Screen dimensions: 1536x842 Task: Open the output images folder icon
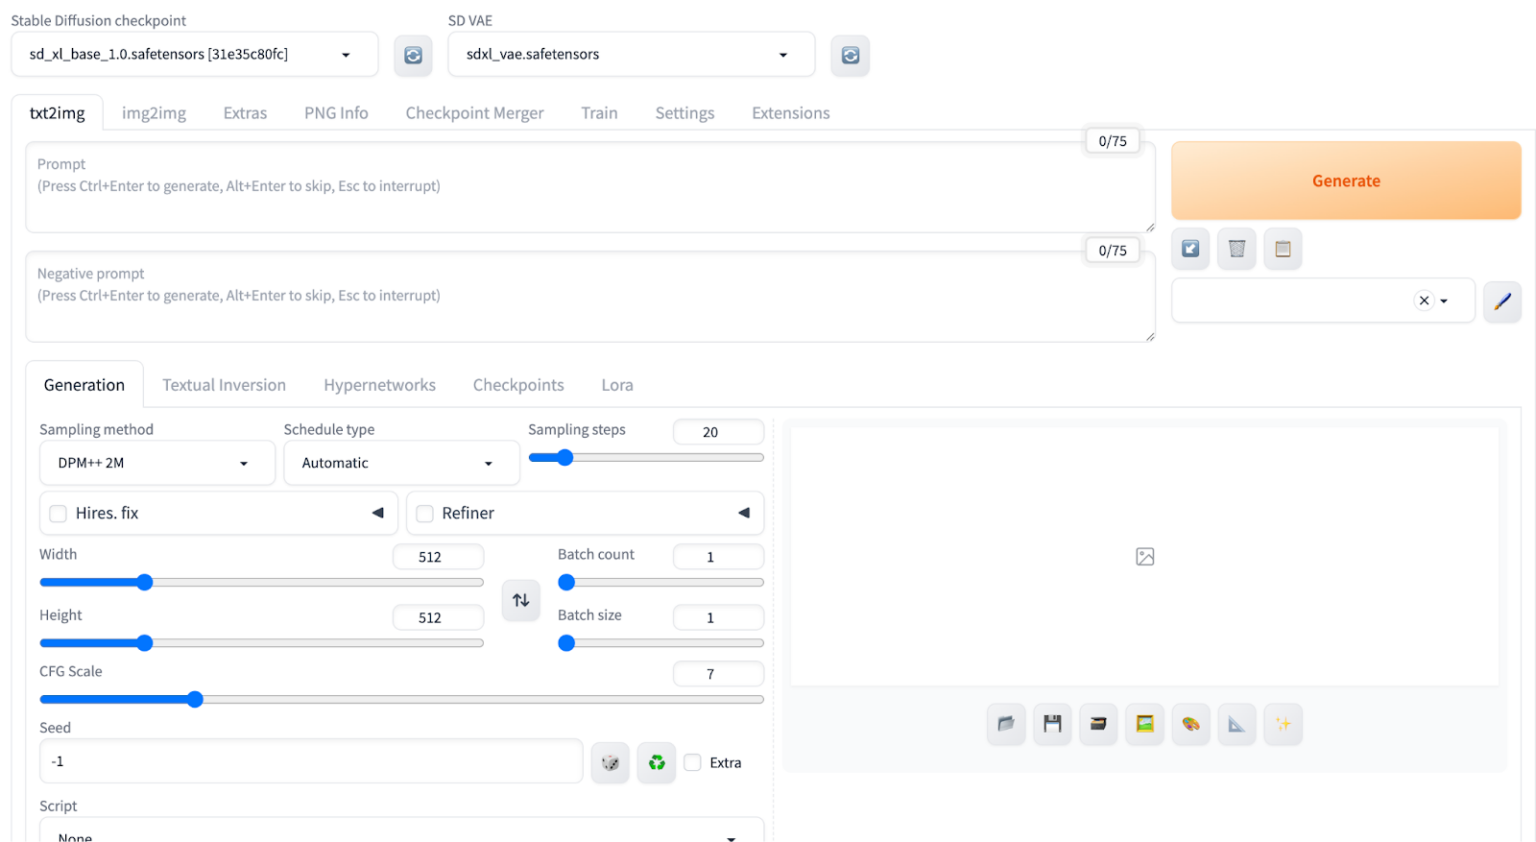pyautogui.click(x=1006, y=724)
